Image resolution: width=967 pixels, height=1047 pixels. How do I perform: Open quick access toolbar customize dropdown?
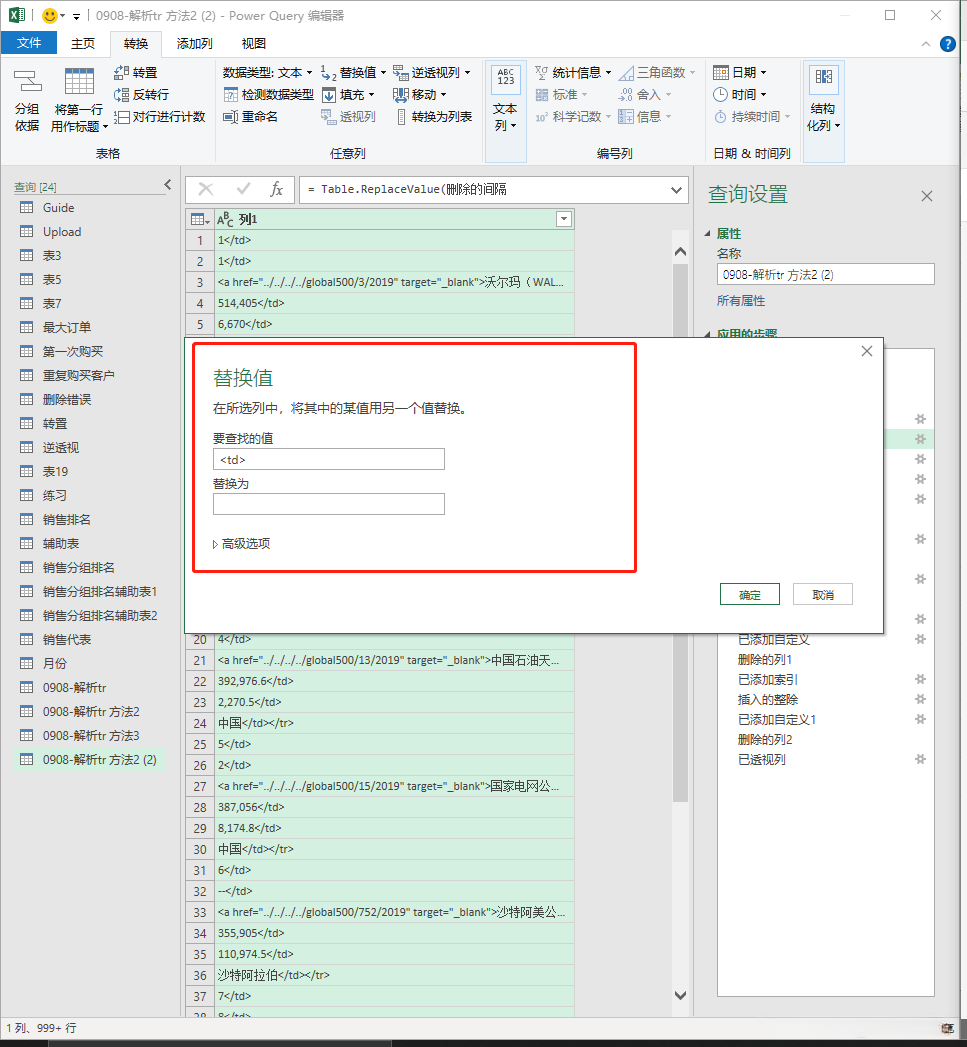tap(76, 16)
